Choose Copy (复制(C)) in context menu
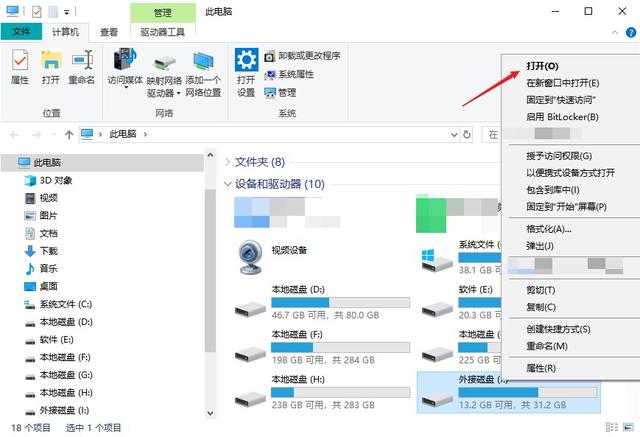This screenshot has width=640, height=437. [x=541, y=307]
